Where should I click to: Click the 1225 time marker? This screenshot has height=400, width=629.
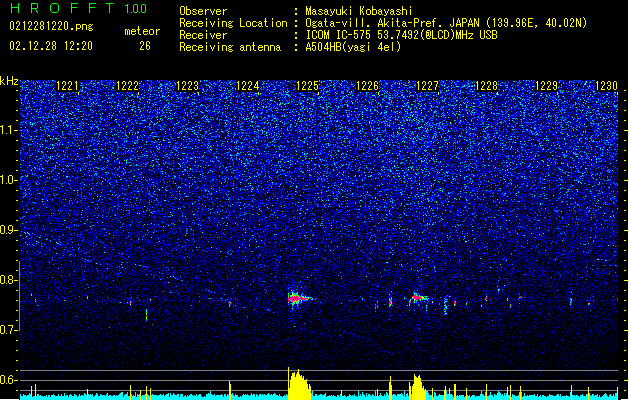(x=307, y=86)
